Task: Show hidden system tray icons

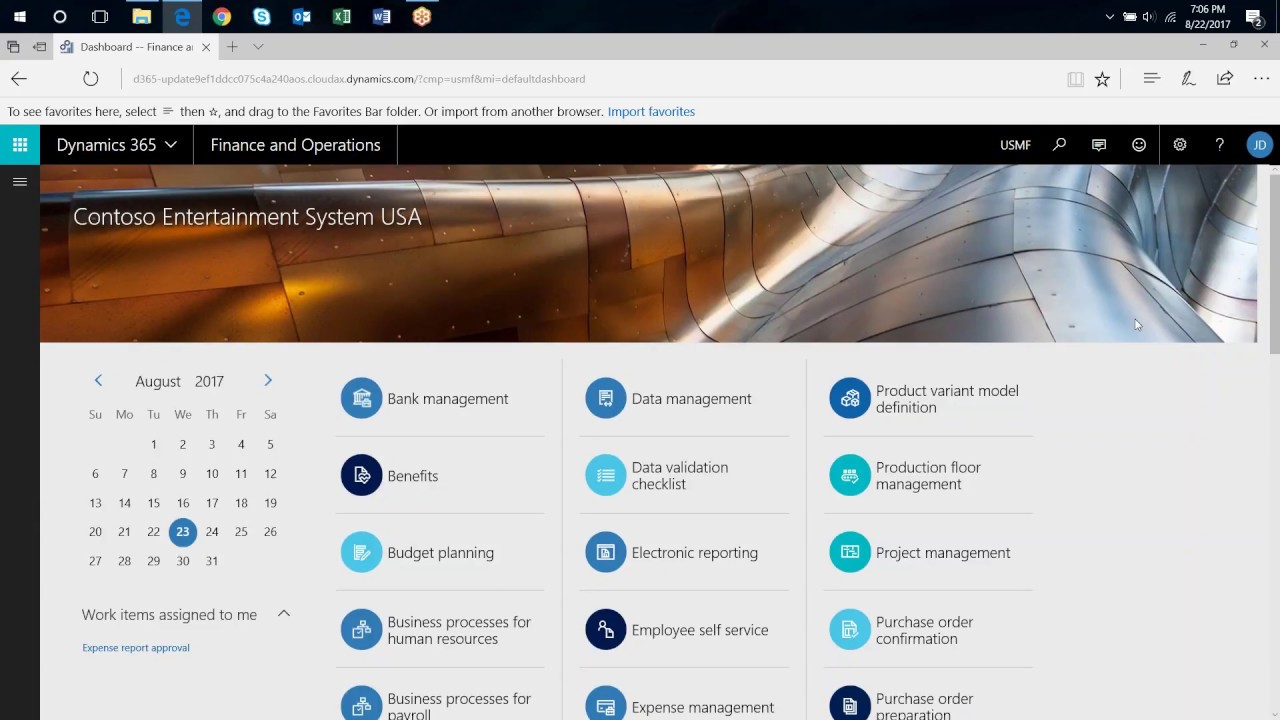Action: click(x=1109, y=17)
